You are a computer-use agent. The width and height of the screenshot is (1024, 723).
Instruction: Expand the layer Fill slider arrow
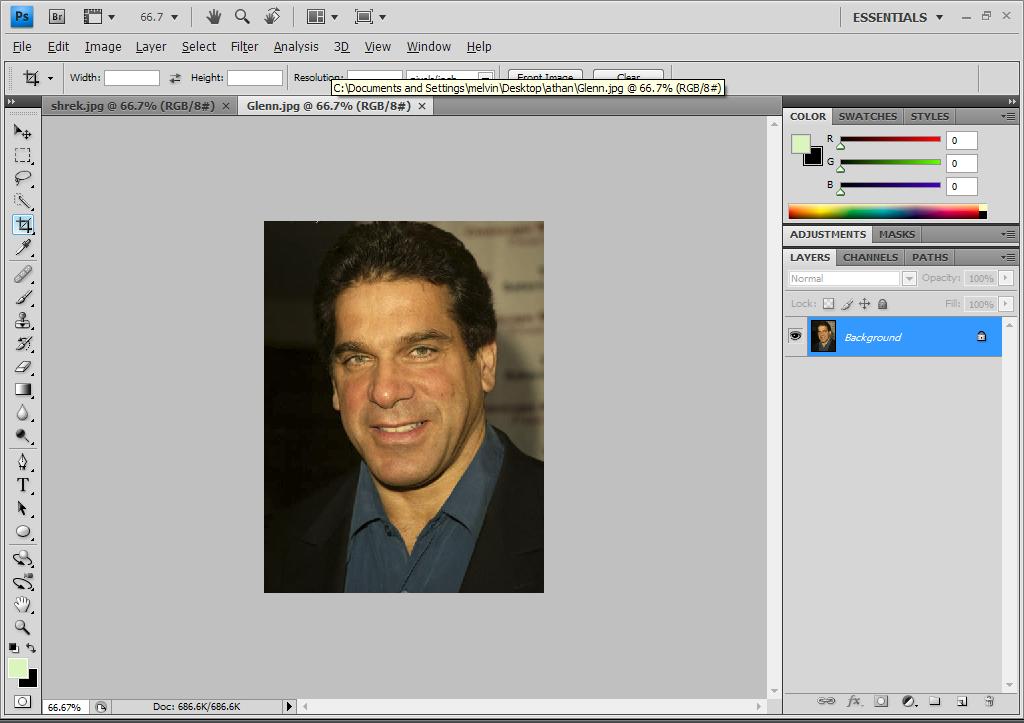(1006, 304)
